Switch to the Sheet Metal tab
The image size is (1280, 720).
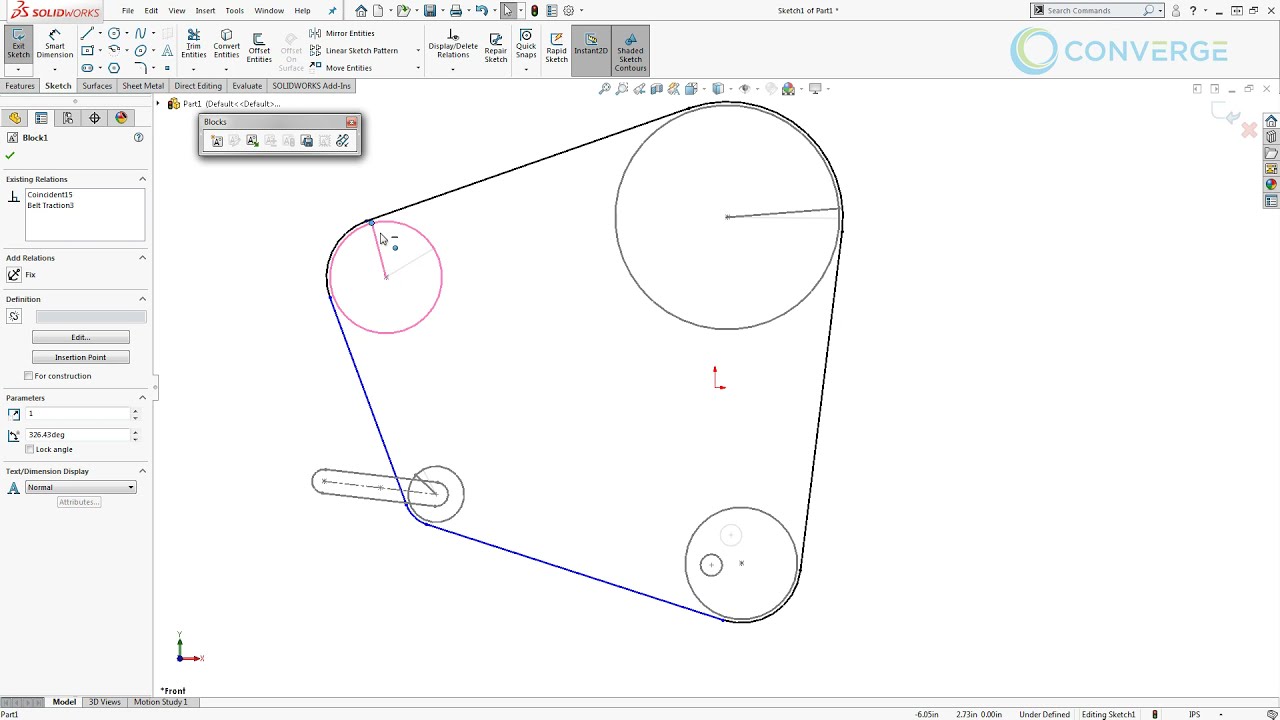(x=143, y=86)
